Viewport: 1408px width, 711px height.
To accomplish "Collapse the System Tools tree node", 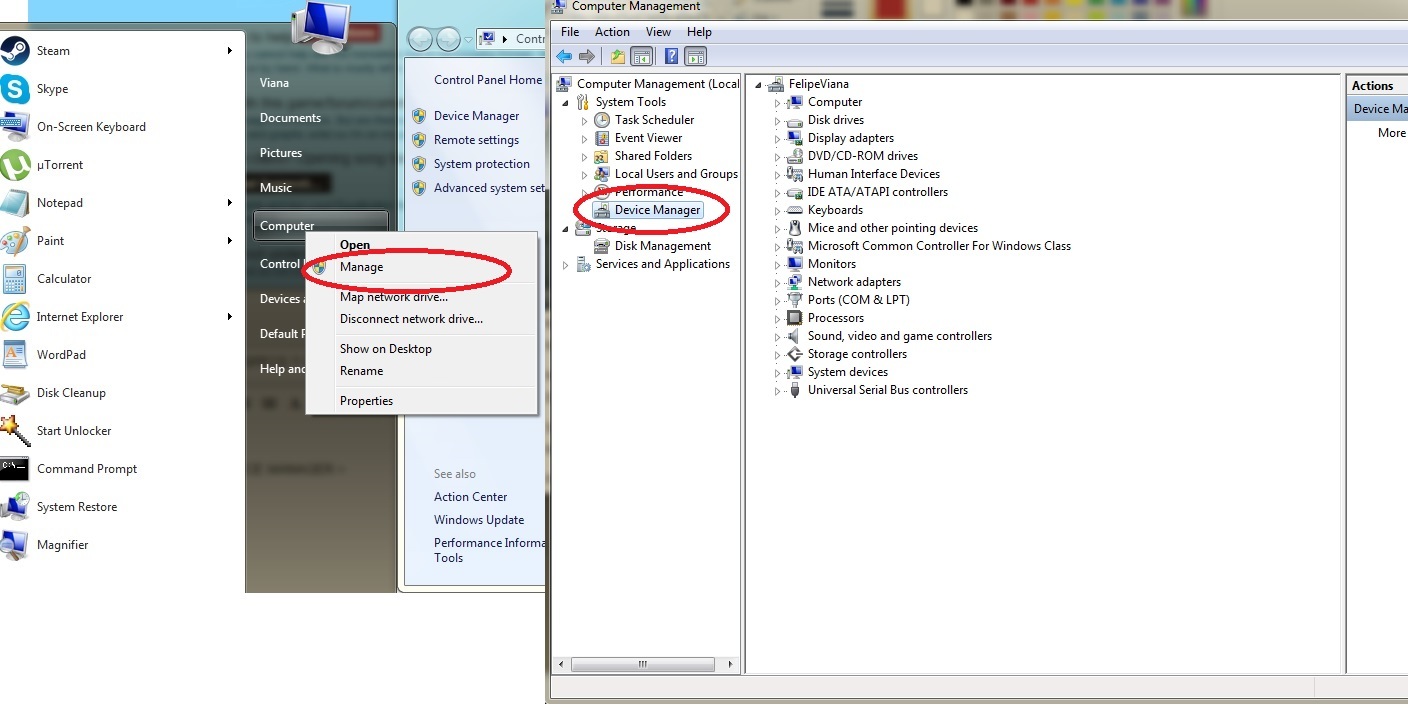I will [x=565, y=102].
